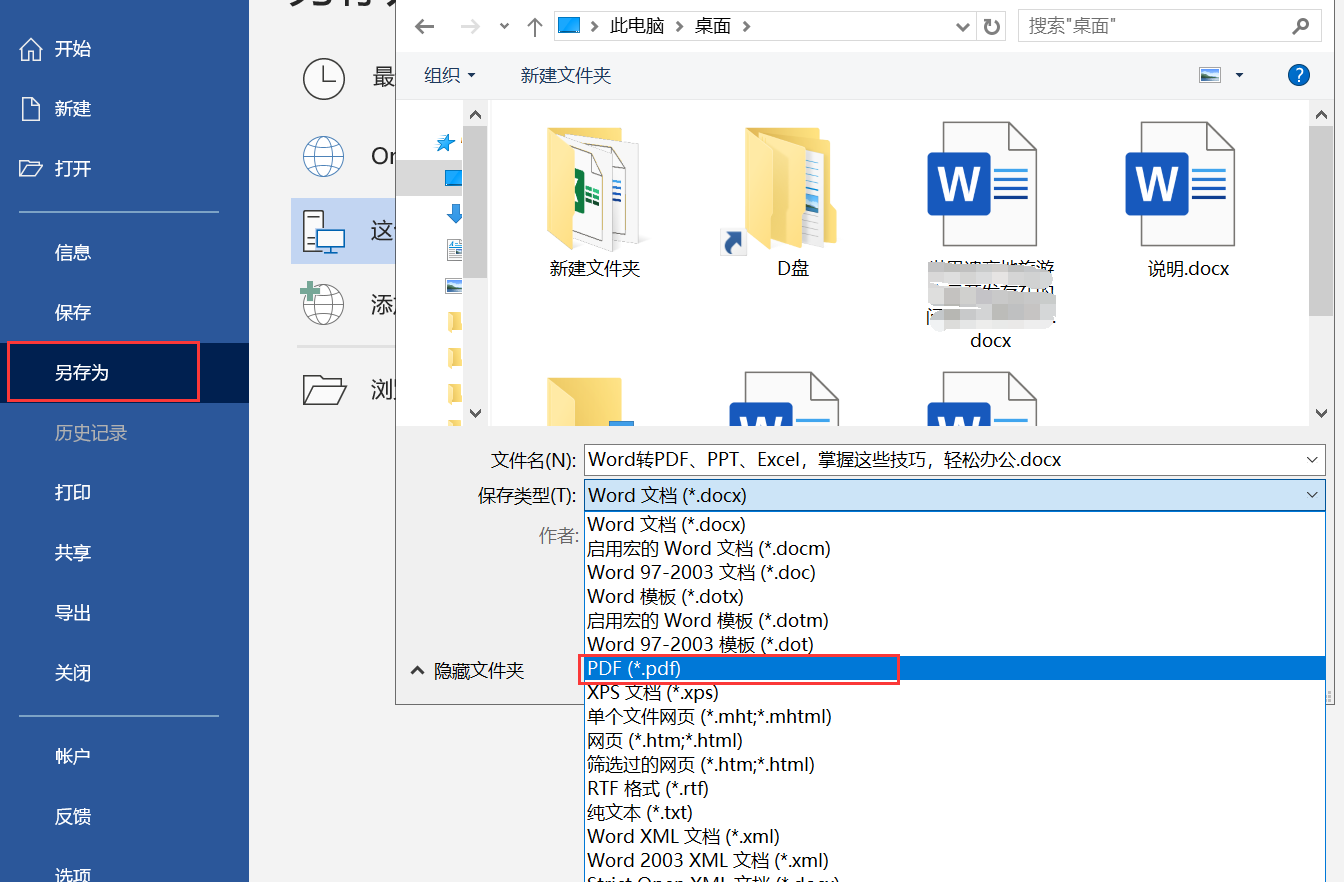Image resolution: width=1344 pixels, height=882 pixels.
Task: Choose Word XML 文档 (*.xml) type
Action: [x=954, y=836]
